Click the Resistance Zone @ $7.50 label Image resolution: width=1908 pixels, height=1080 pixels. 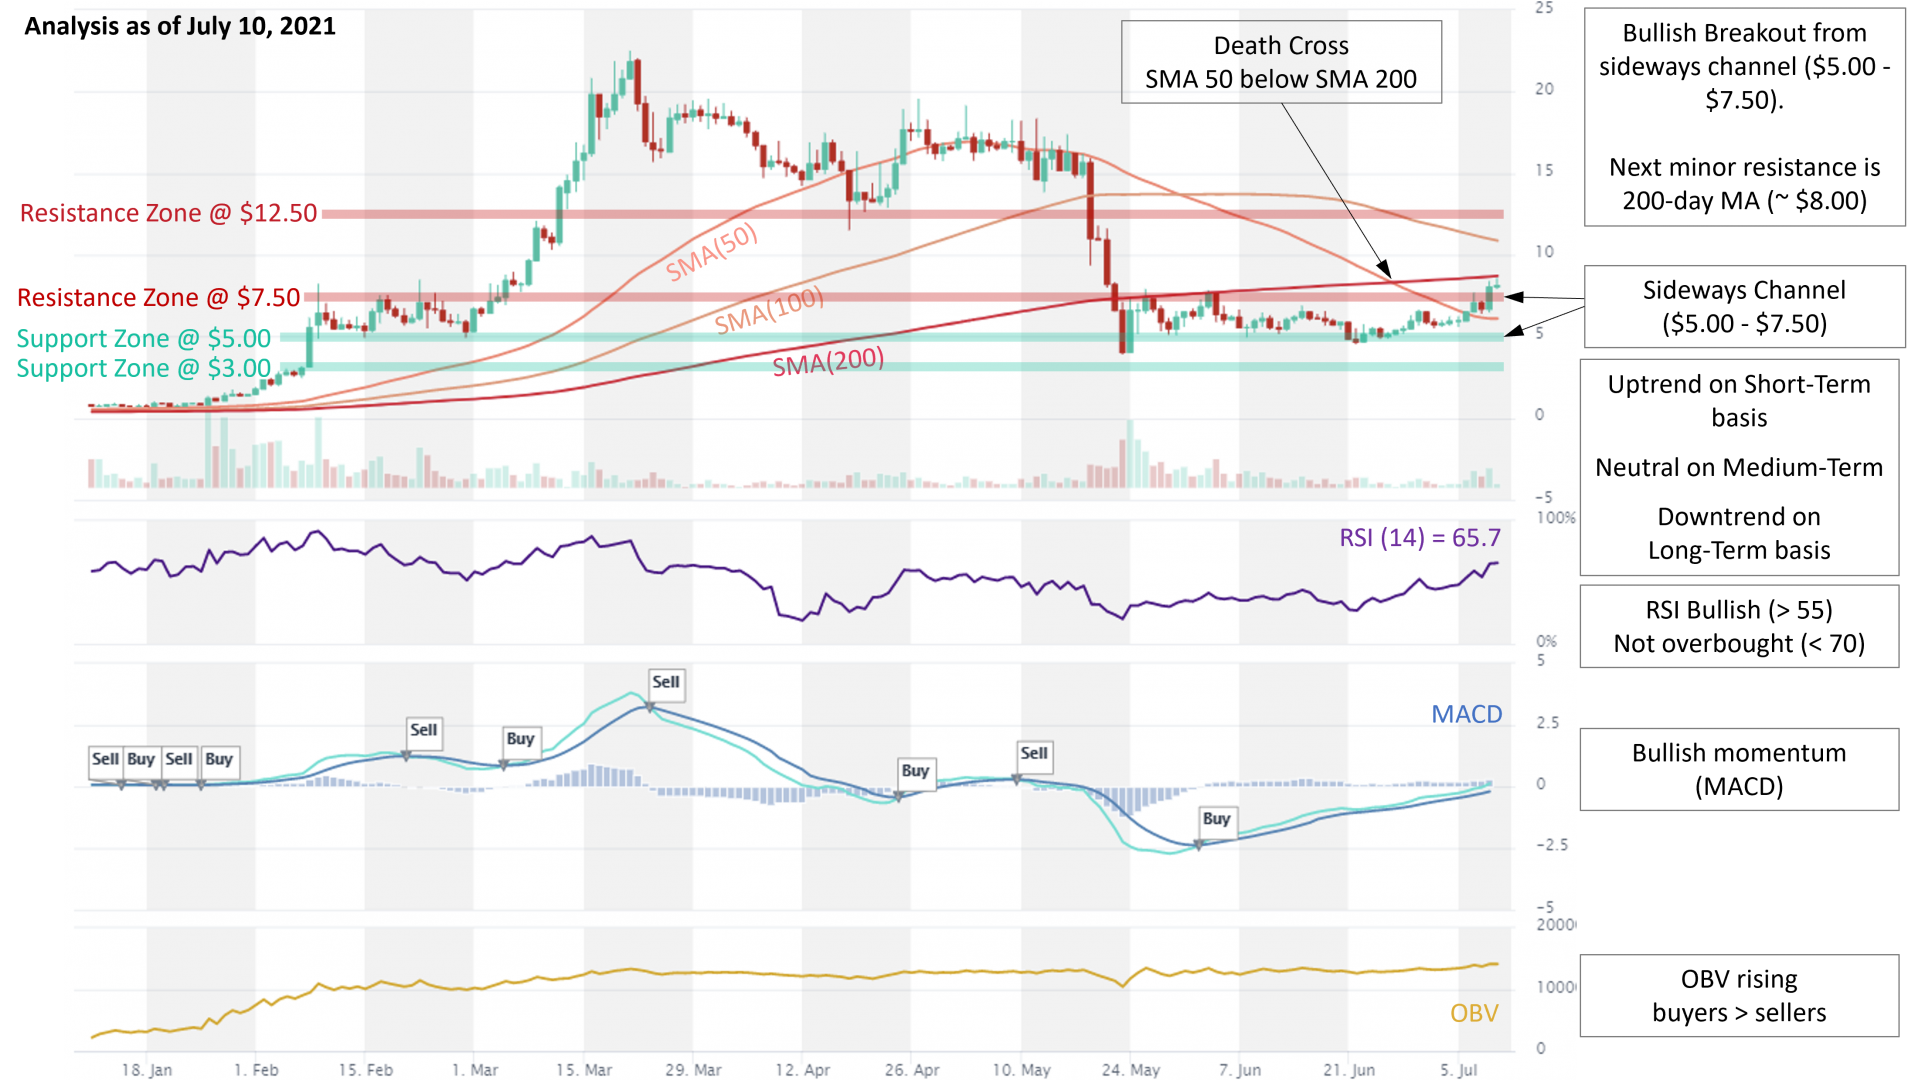click(x=158, y=297)
